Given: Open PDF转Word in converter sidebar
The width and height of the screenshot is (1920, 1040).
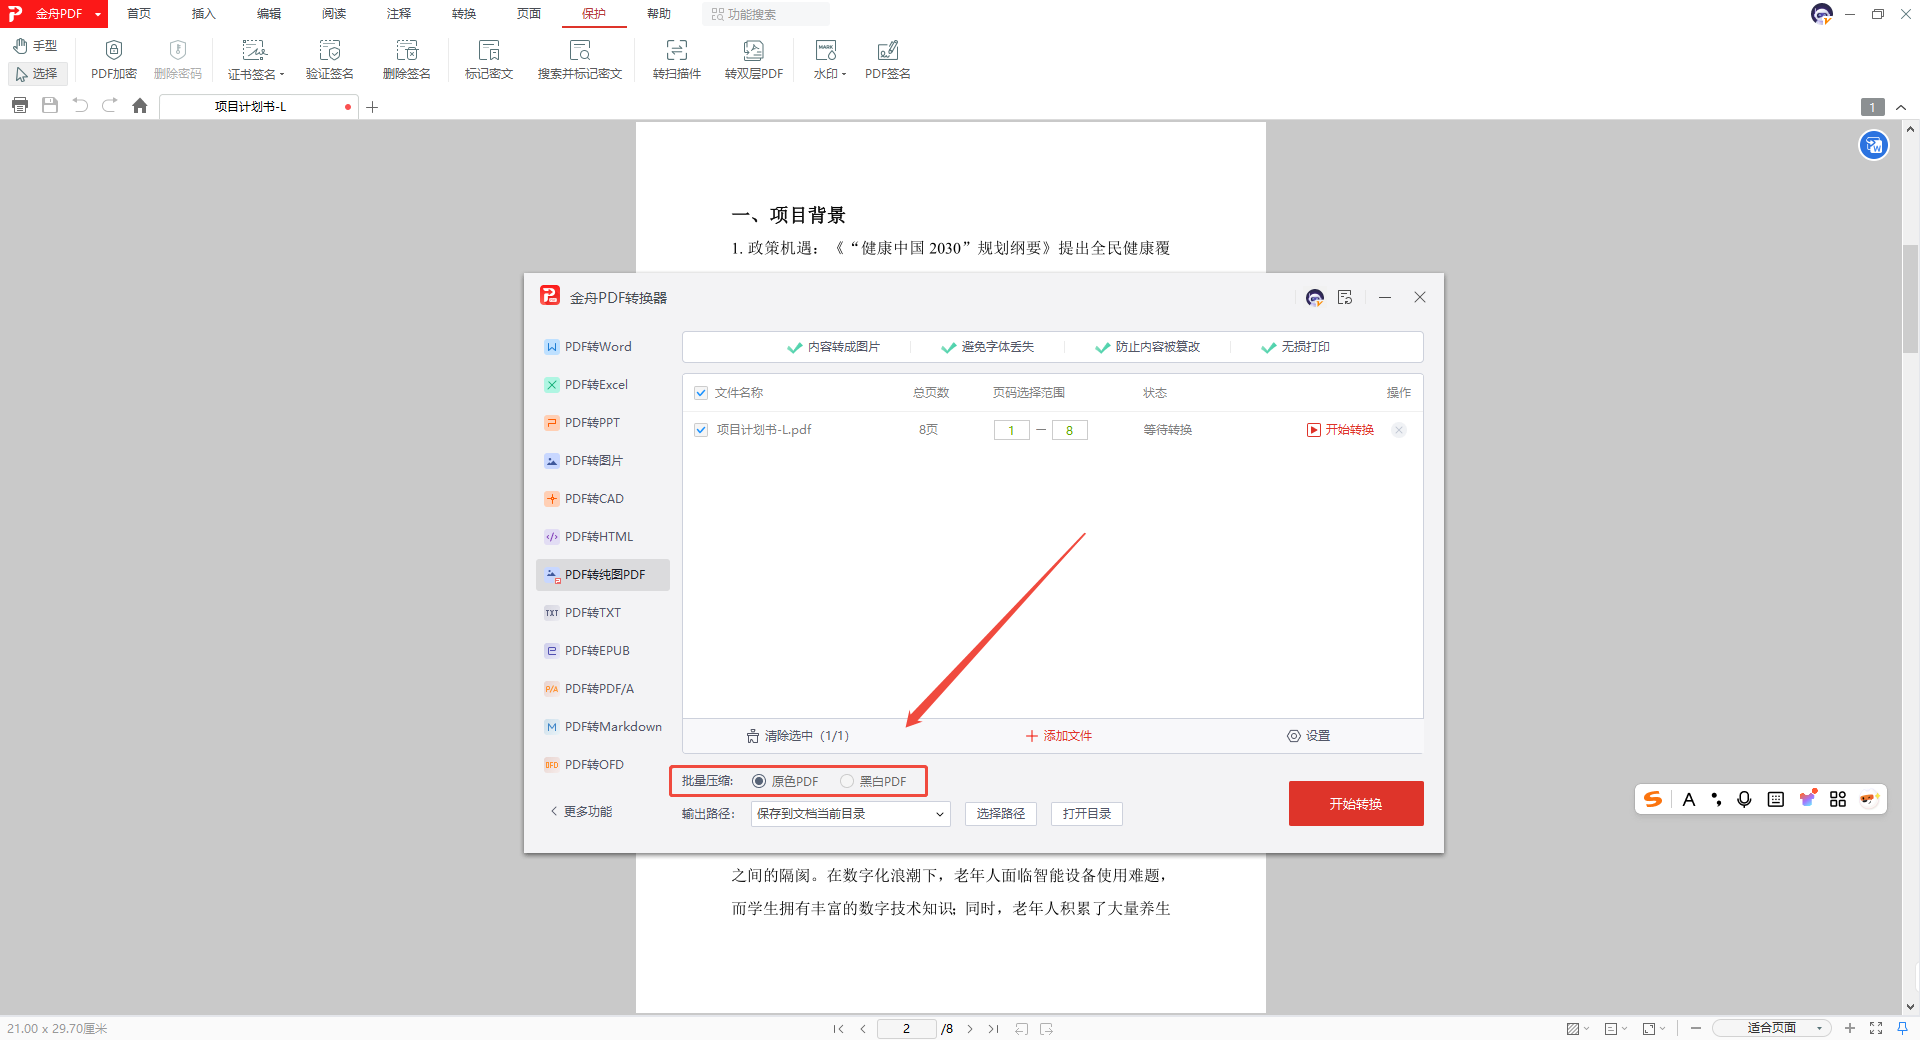Looking at the screenshot, I should [603, 347].
